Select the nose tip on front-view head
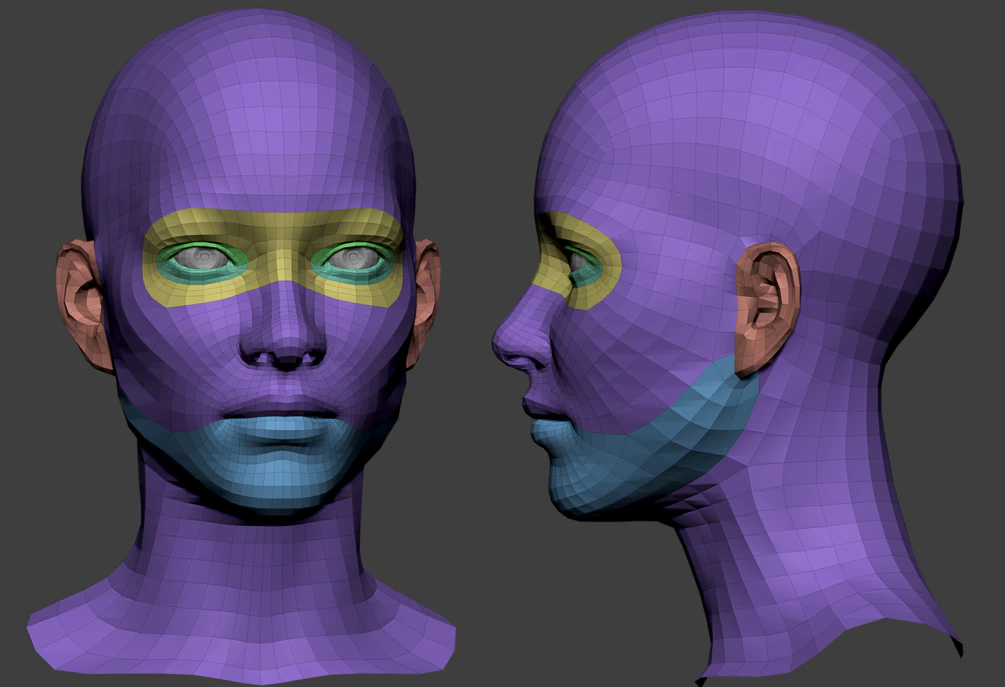The width and height of the screenshot is (1005, 687). tap(283, 346)
